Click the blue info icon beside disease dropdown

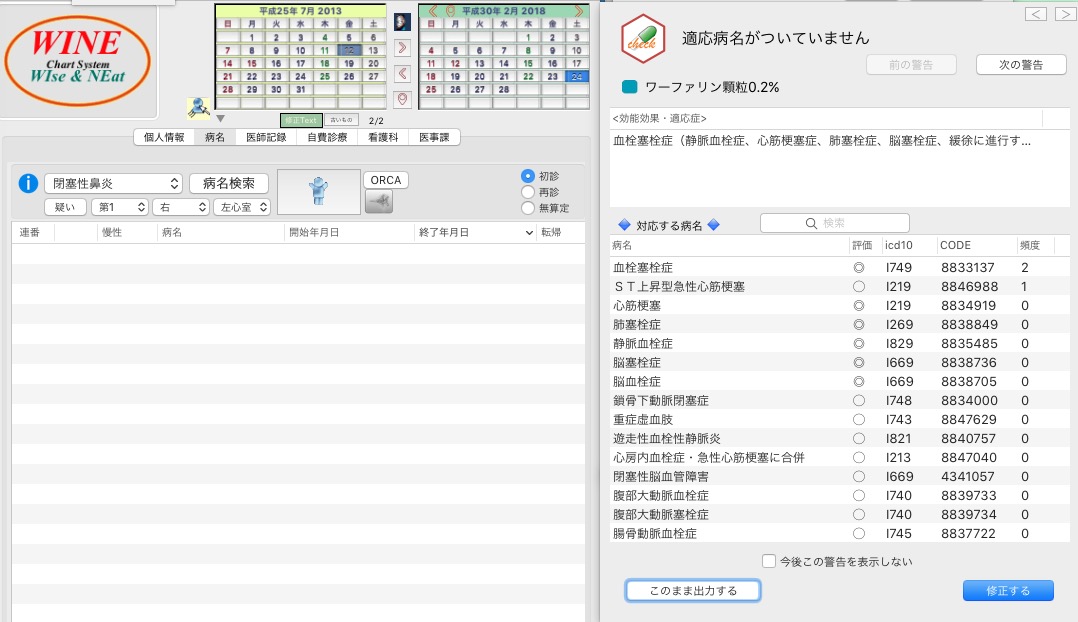pos(29,183)
